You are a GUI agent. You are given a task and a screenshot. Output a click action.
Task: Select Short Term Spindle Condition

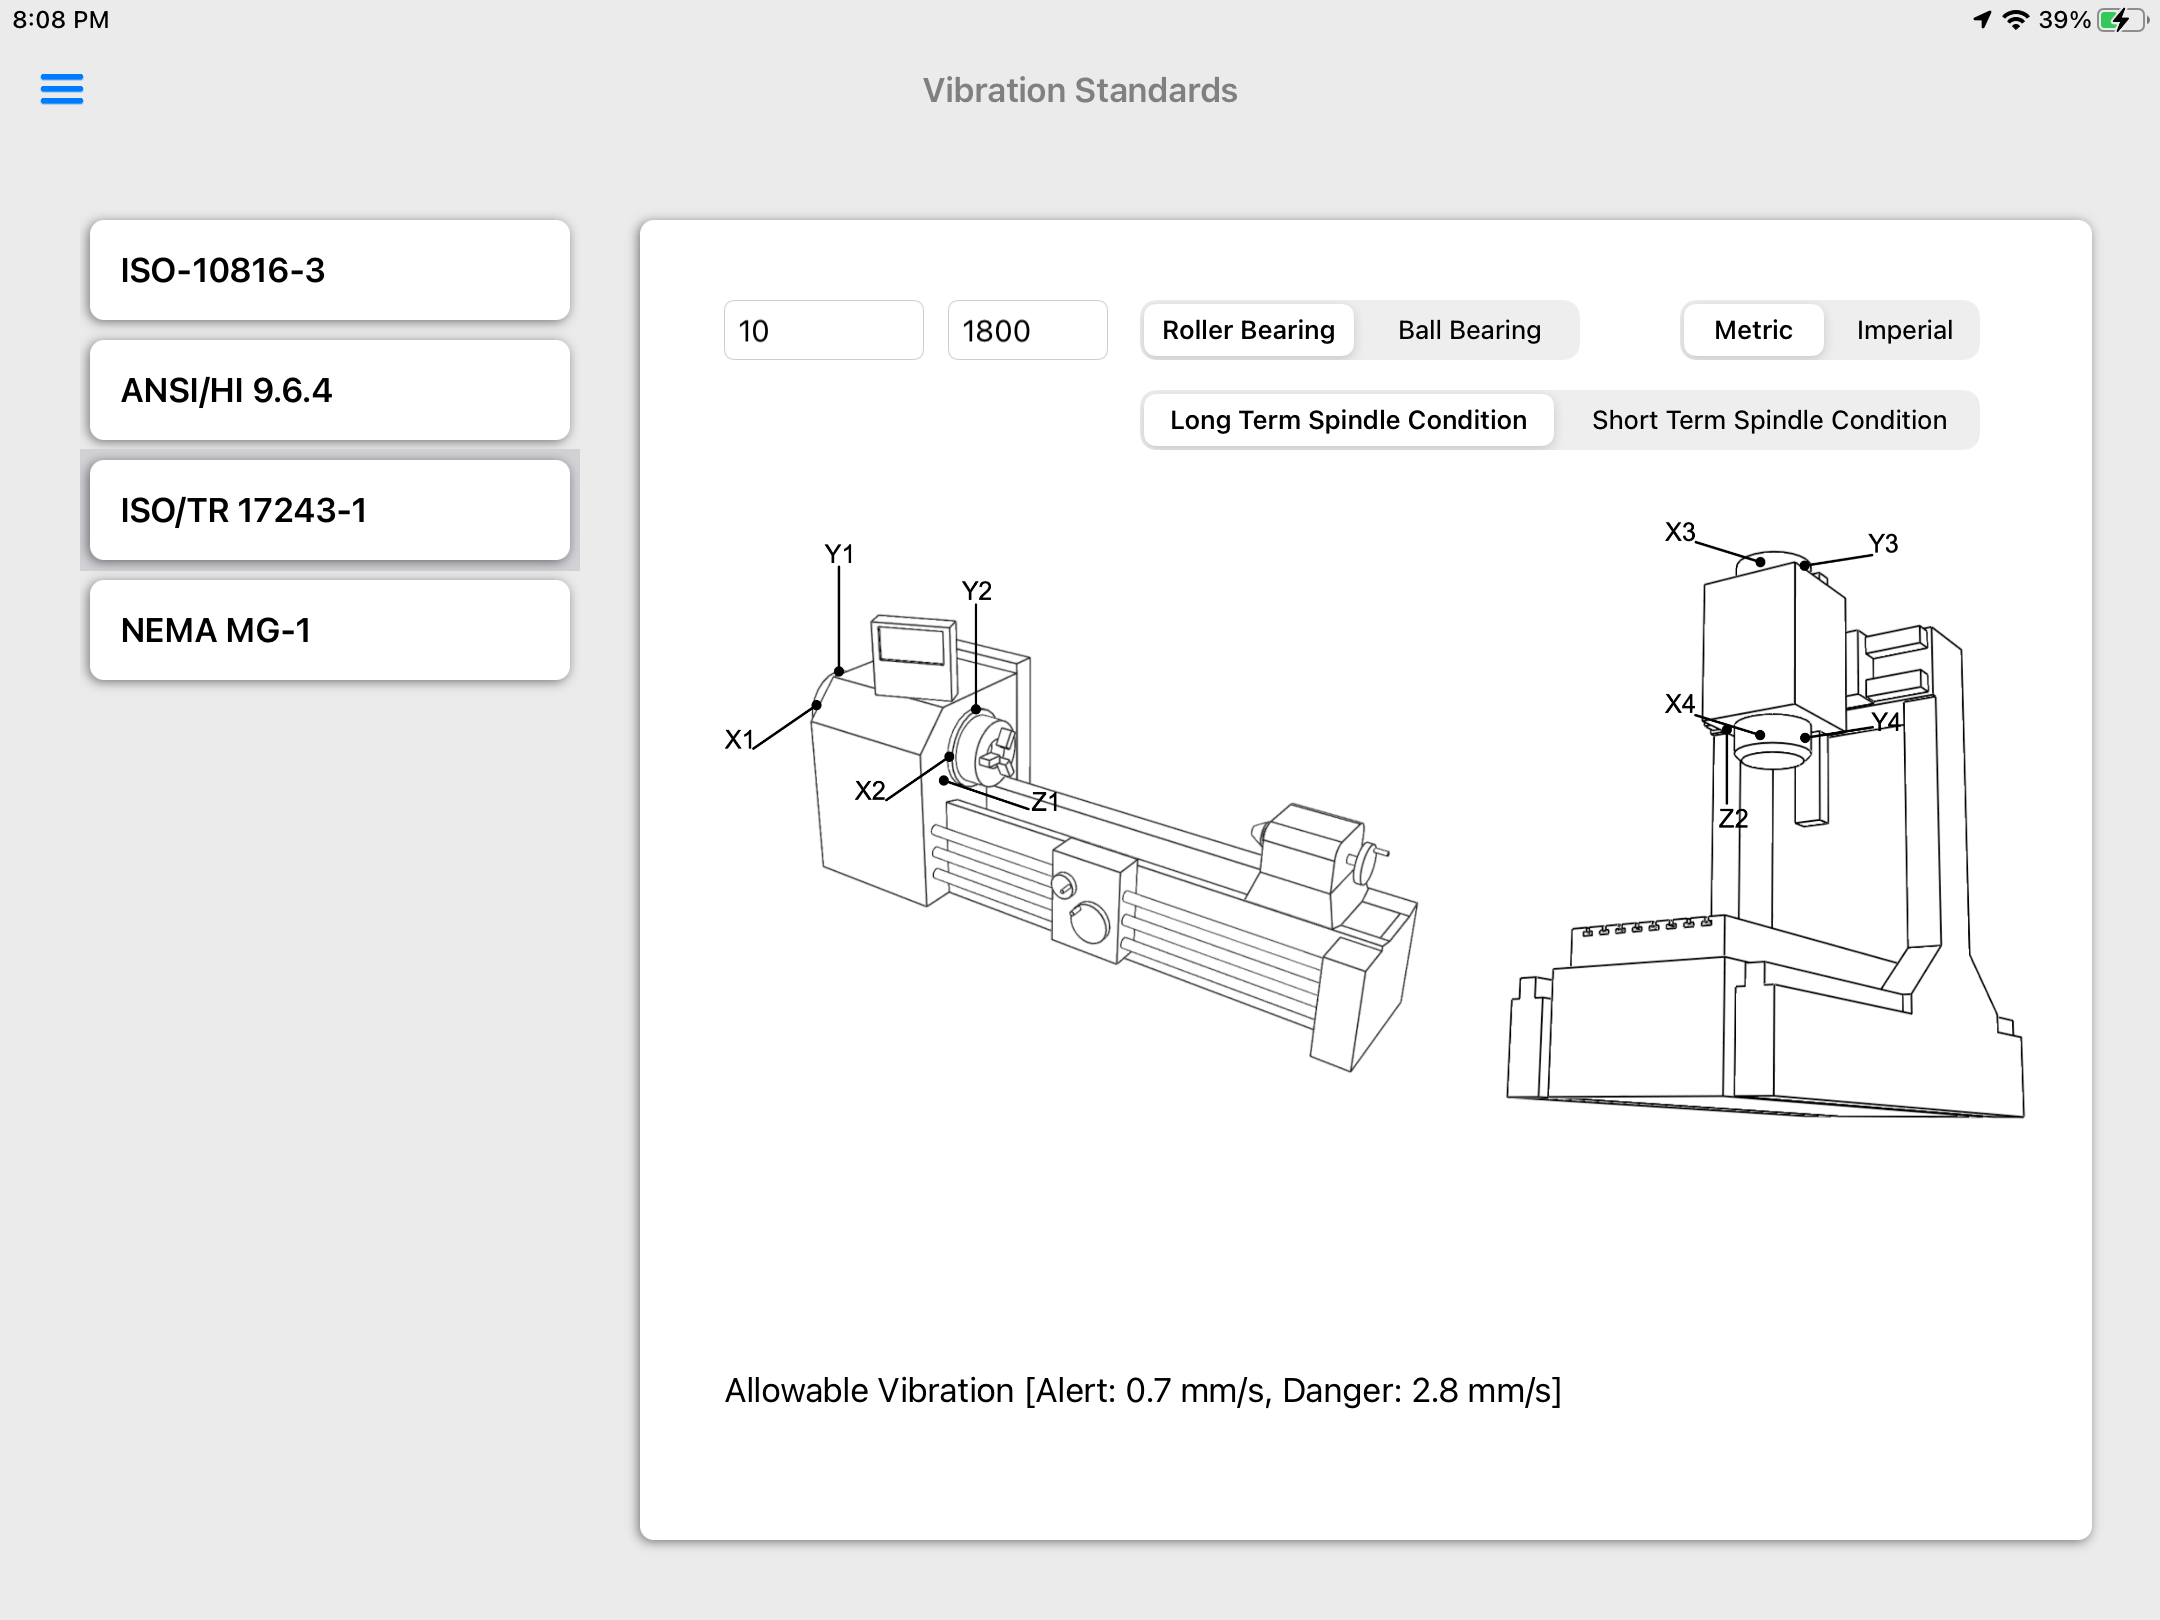point(1768,420)
